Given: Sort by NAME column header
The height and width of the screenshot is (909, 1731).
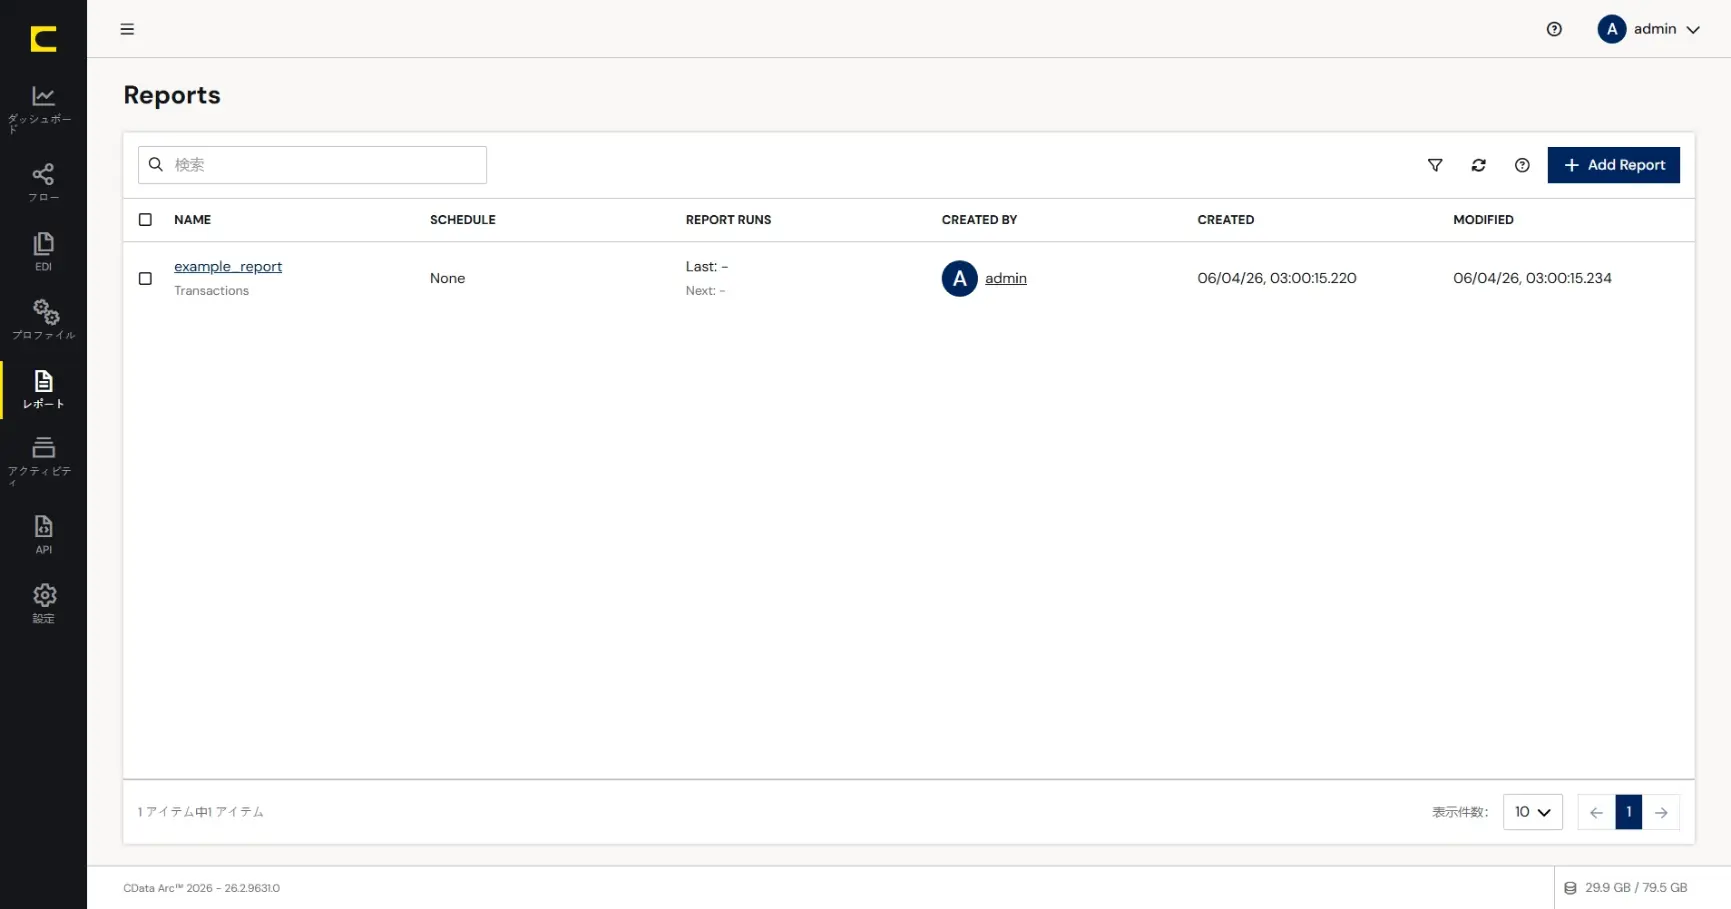Looking at the screenshot, I should 192,219.
